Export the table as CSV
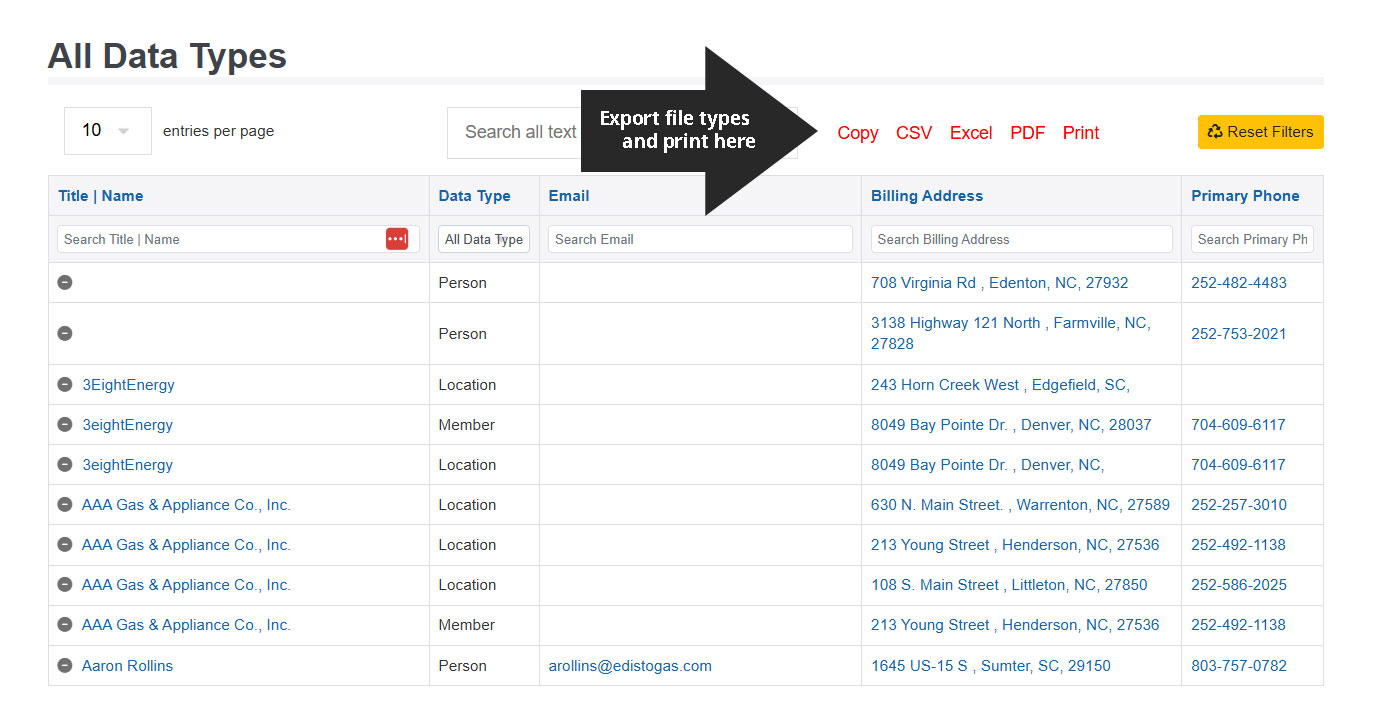Viewport: 1389px width, 709px height. point(913,133)
